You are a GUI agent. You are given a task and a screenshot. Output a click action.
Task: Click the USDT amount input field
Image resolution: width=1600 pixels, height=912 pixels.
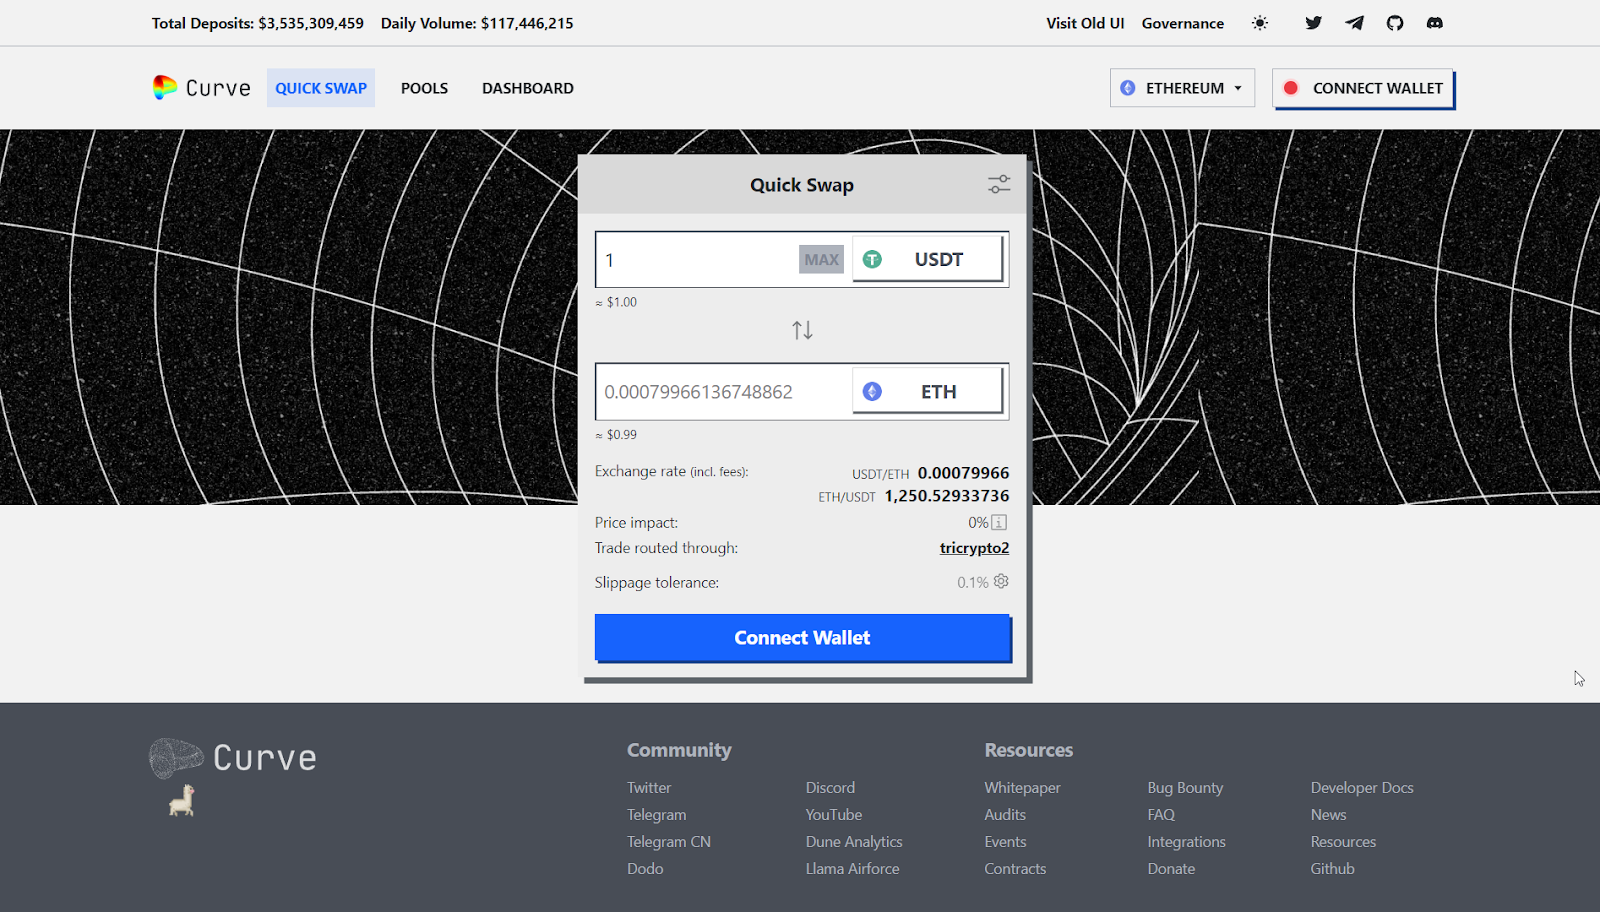697,260
